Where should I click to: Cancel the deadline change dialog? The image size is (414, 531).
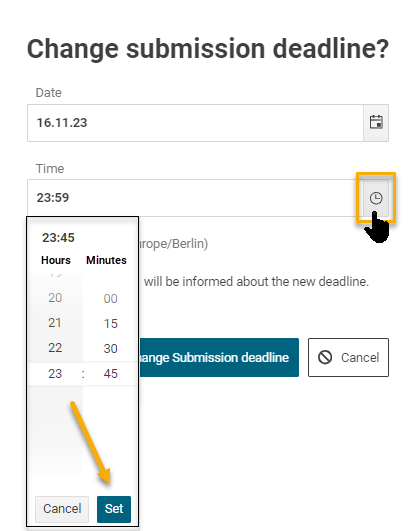pos(348,357)
